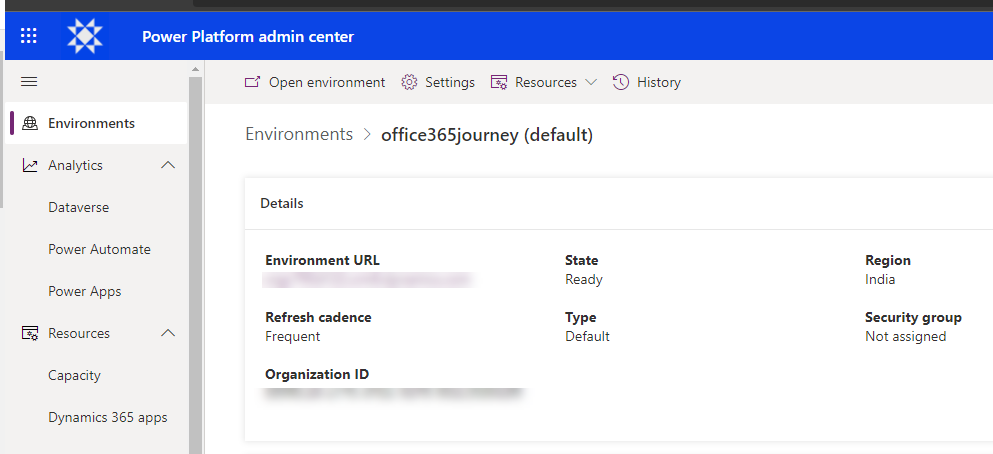
Task: Click the Security group field label
Action: pyautogui.click(x=913, y=317)
